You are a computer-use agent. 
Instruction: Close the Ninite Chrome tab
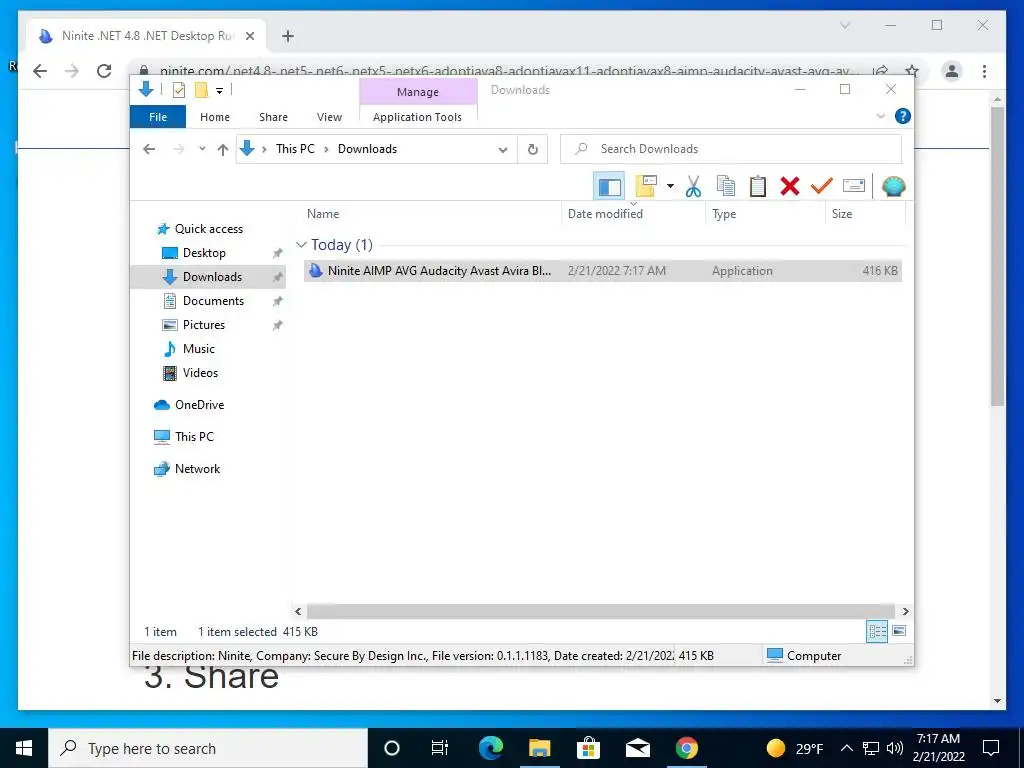pyautogui.click(x=249, y=36)
